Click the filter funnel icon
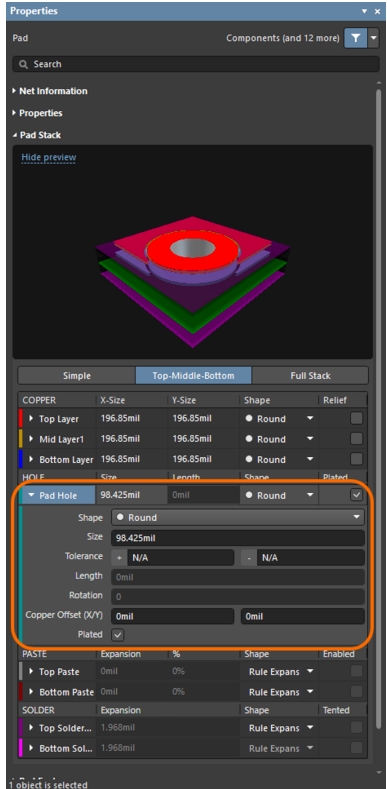387x789 pixels. [356, 38]
